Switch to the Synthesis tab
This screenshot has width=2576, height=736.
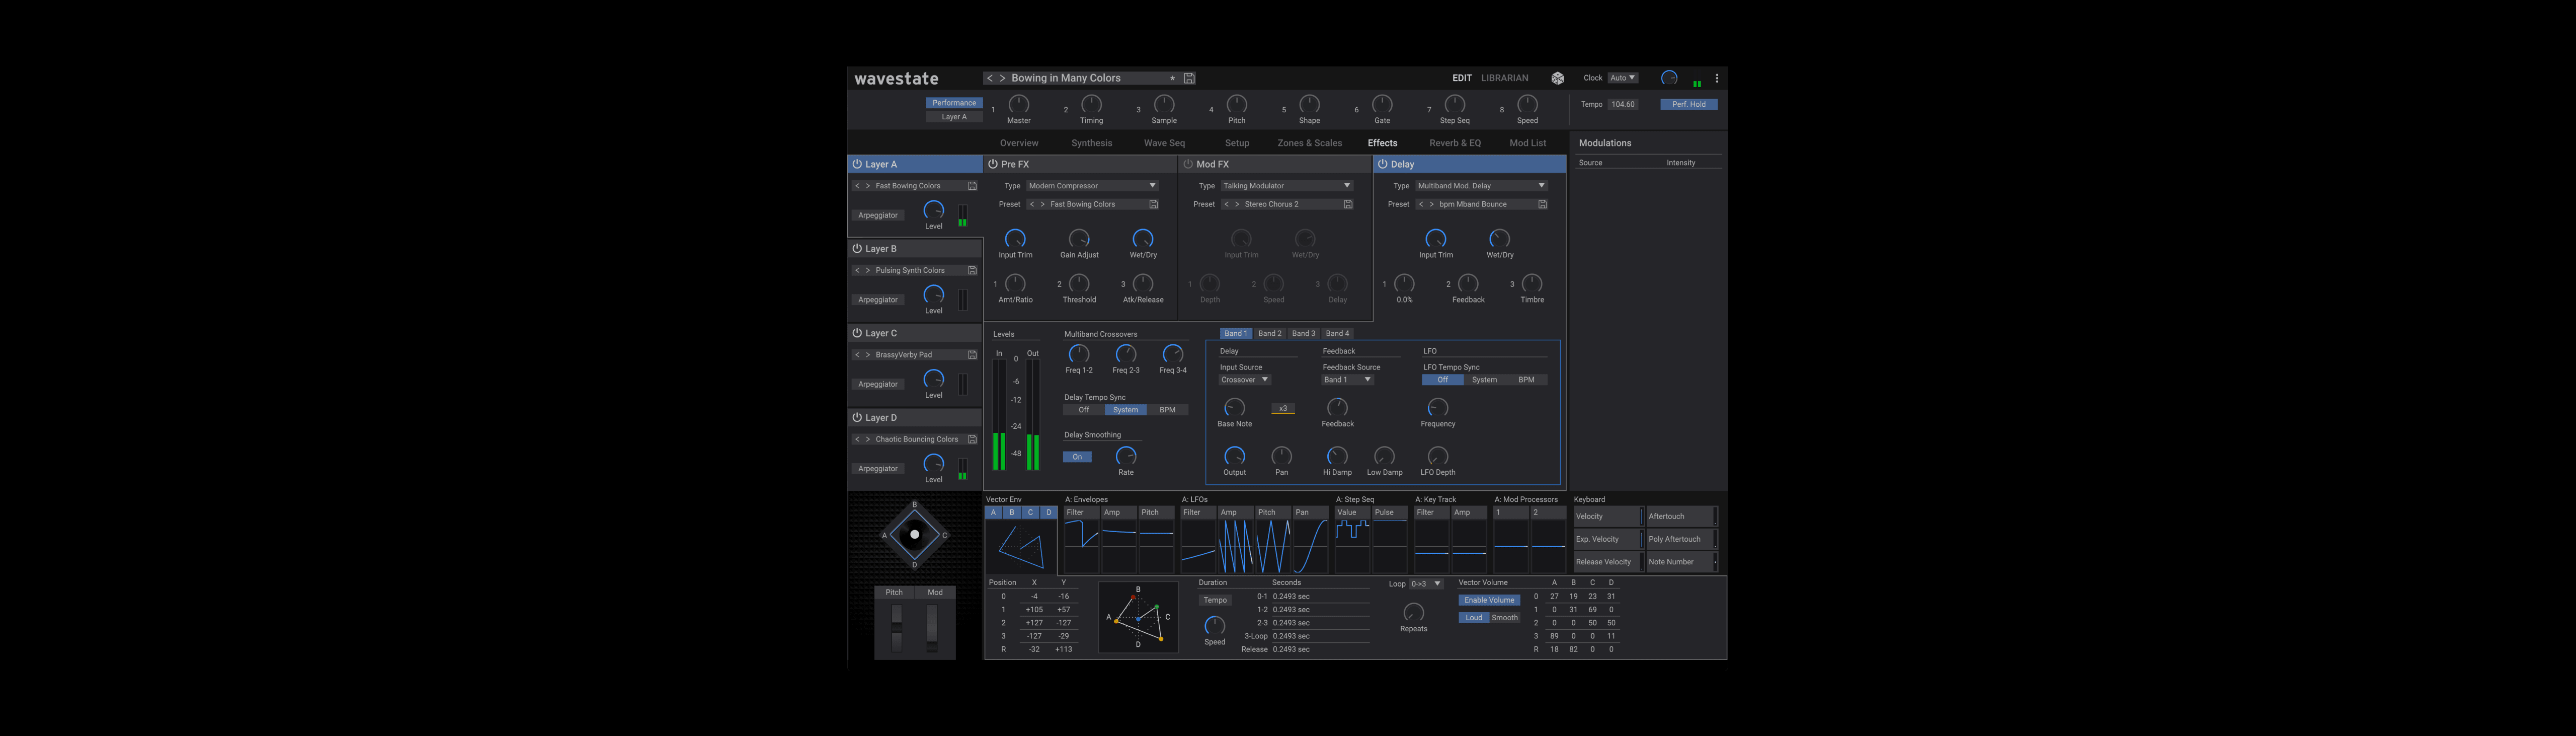[1092, 143]
